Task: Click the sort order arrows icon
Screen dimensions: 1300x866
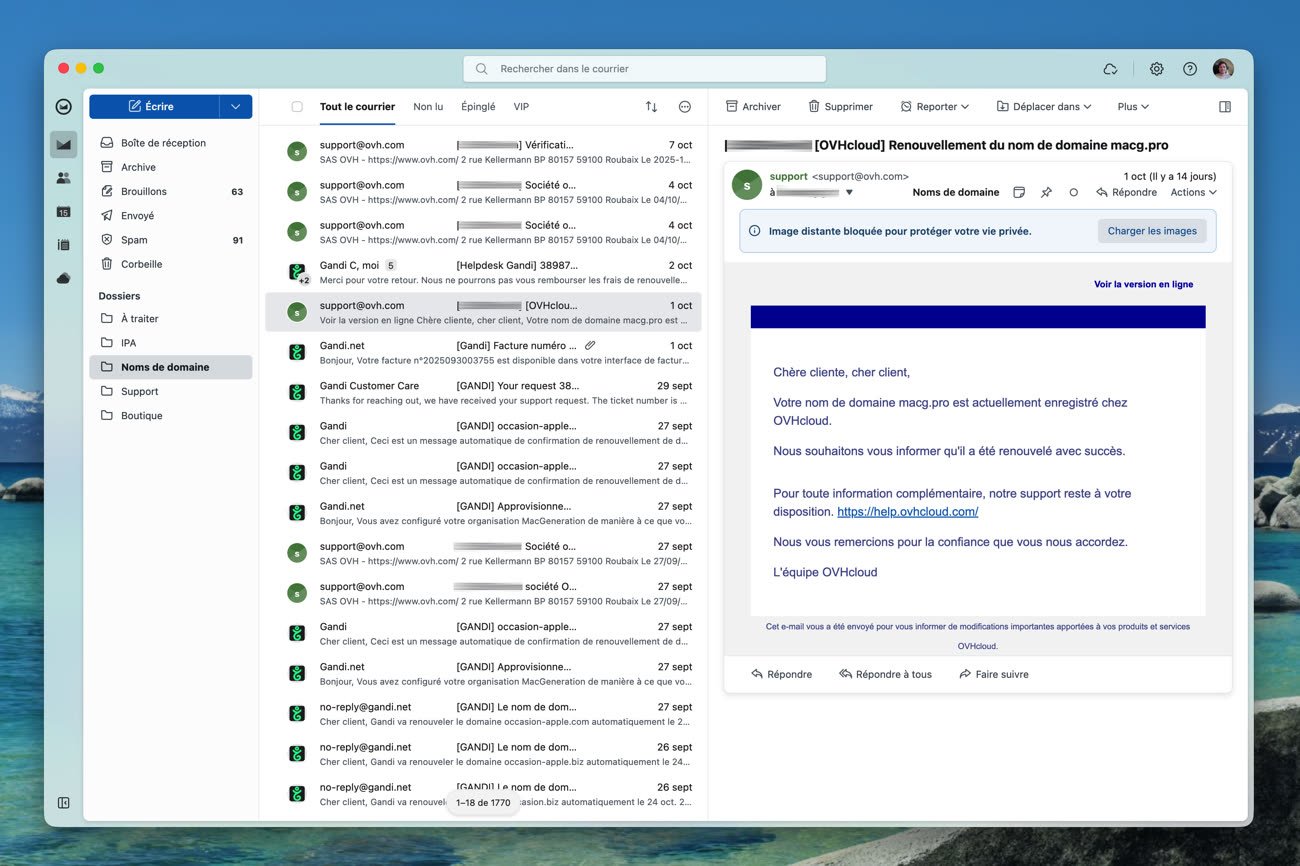Action: [x=651, y=107]
